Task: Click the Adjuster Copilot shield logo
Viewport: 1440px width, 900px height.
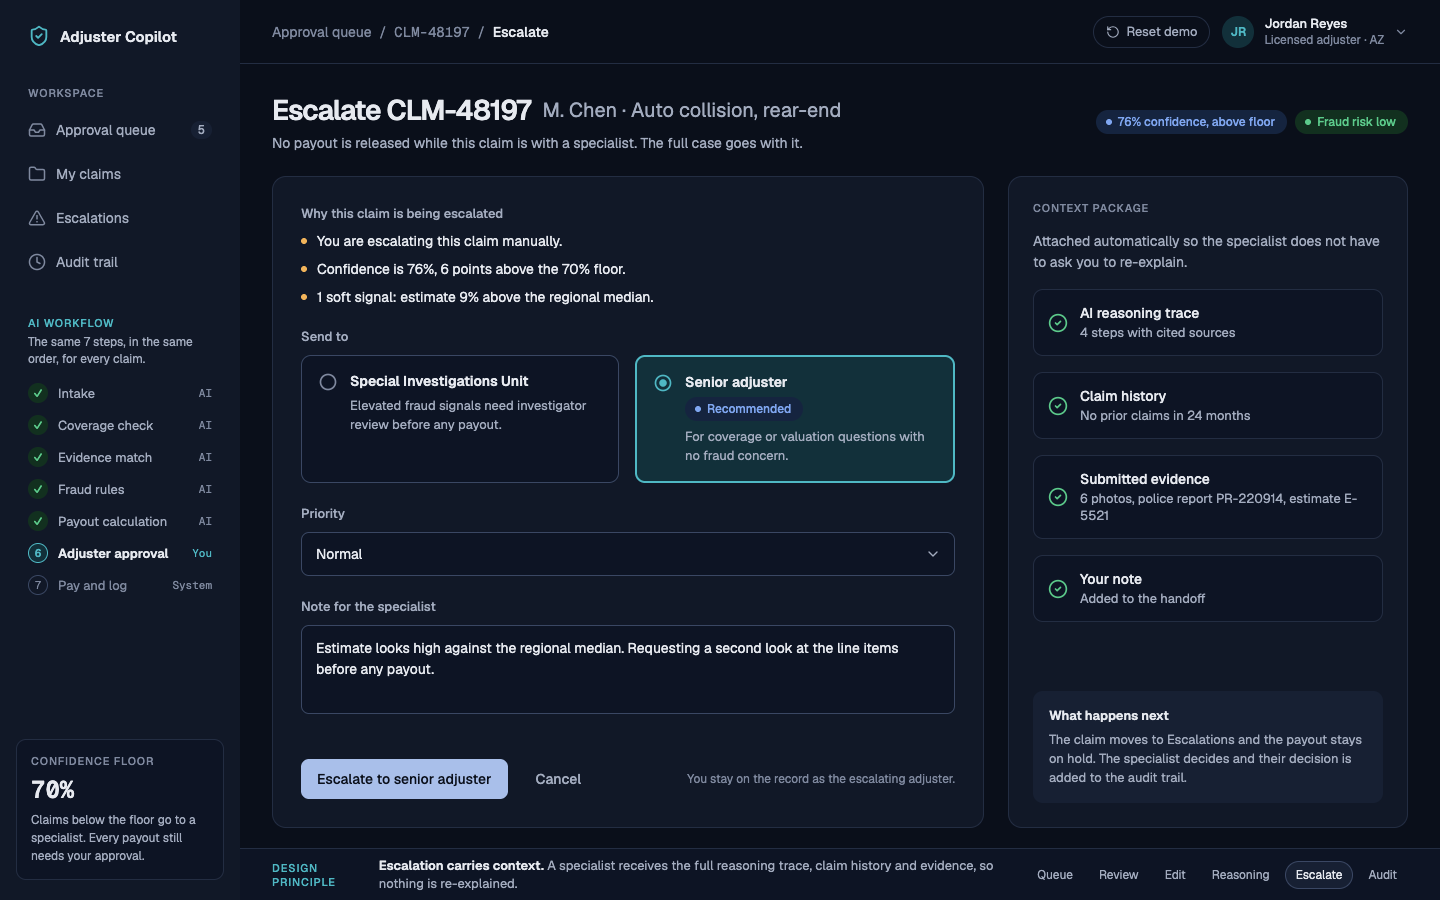Action: [x=39, y=36]
